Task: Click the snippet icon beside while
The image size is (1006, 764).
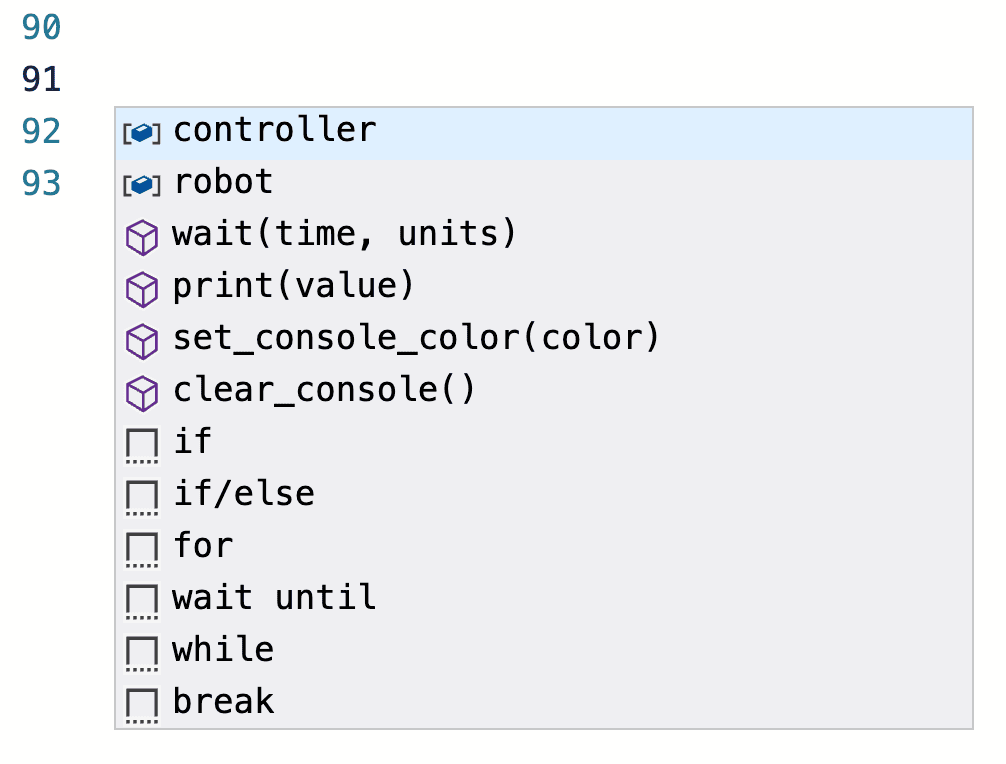Action: [x=141, y=649]
